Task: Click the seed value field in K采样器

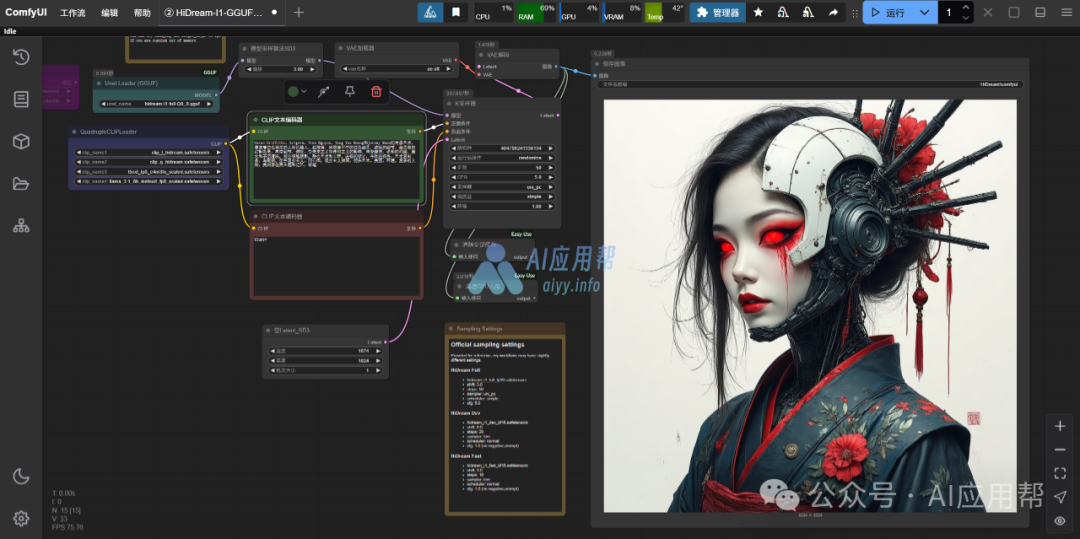Action: 502,148
